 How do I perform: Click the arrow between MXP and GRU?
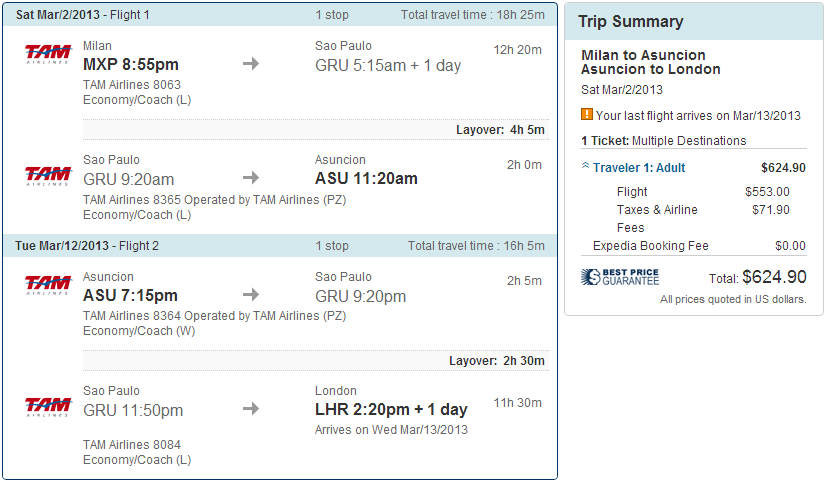pyautogui.click(x=251, y=64)
